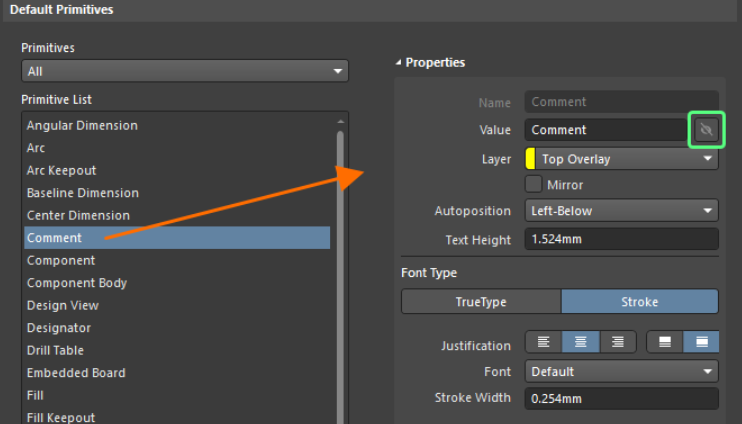
Task: Switch font type to TrueType
Action: coord(481,302)
